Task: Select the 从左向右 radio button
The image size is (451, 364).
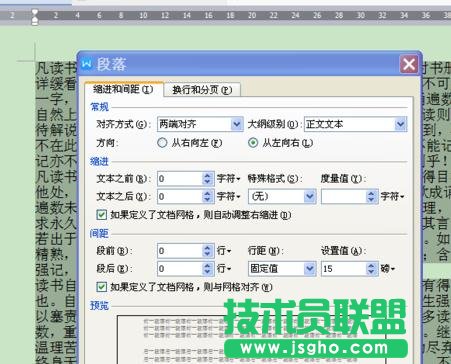Action: (253, 143)
